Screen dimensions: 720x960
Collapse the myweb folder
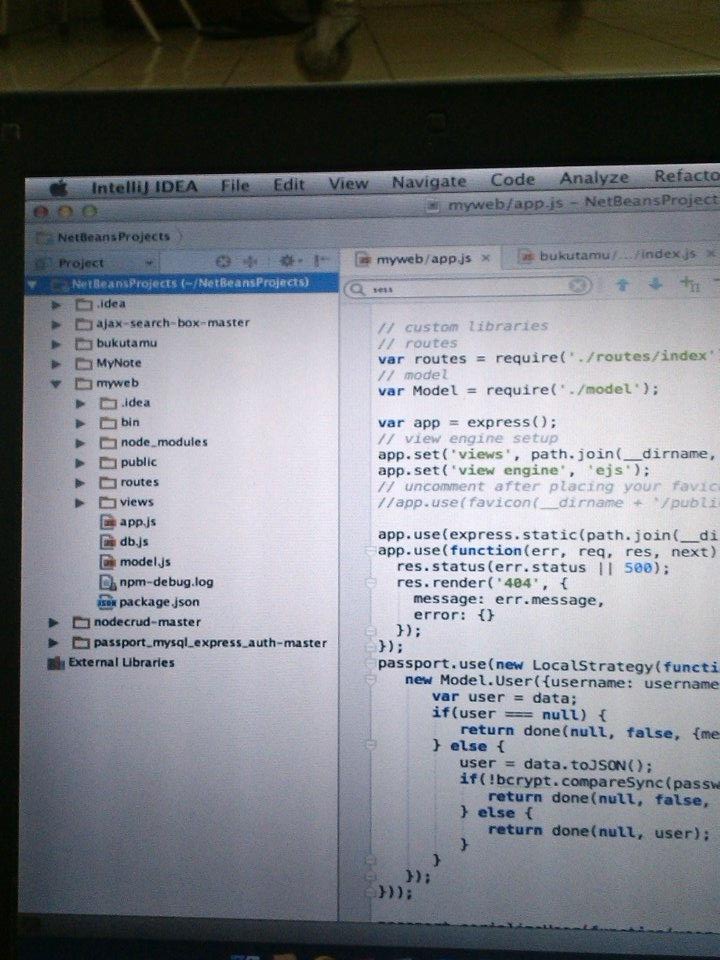[56, 384]
